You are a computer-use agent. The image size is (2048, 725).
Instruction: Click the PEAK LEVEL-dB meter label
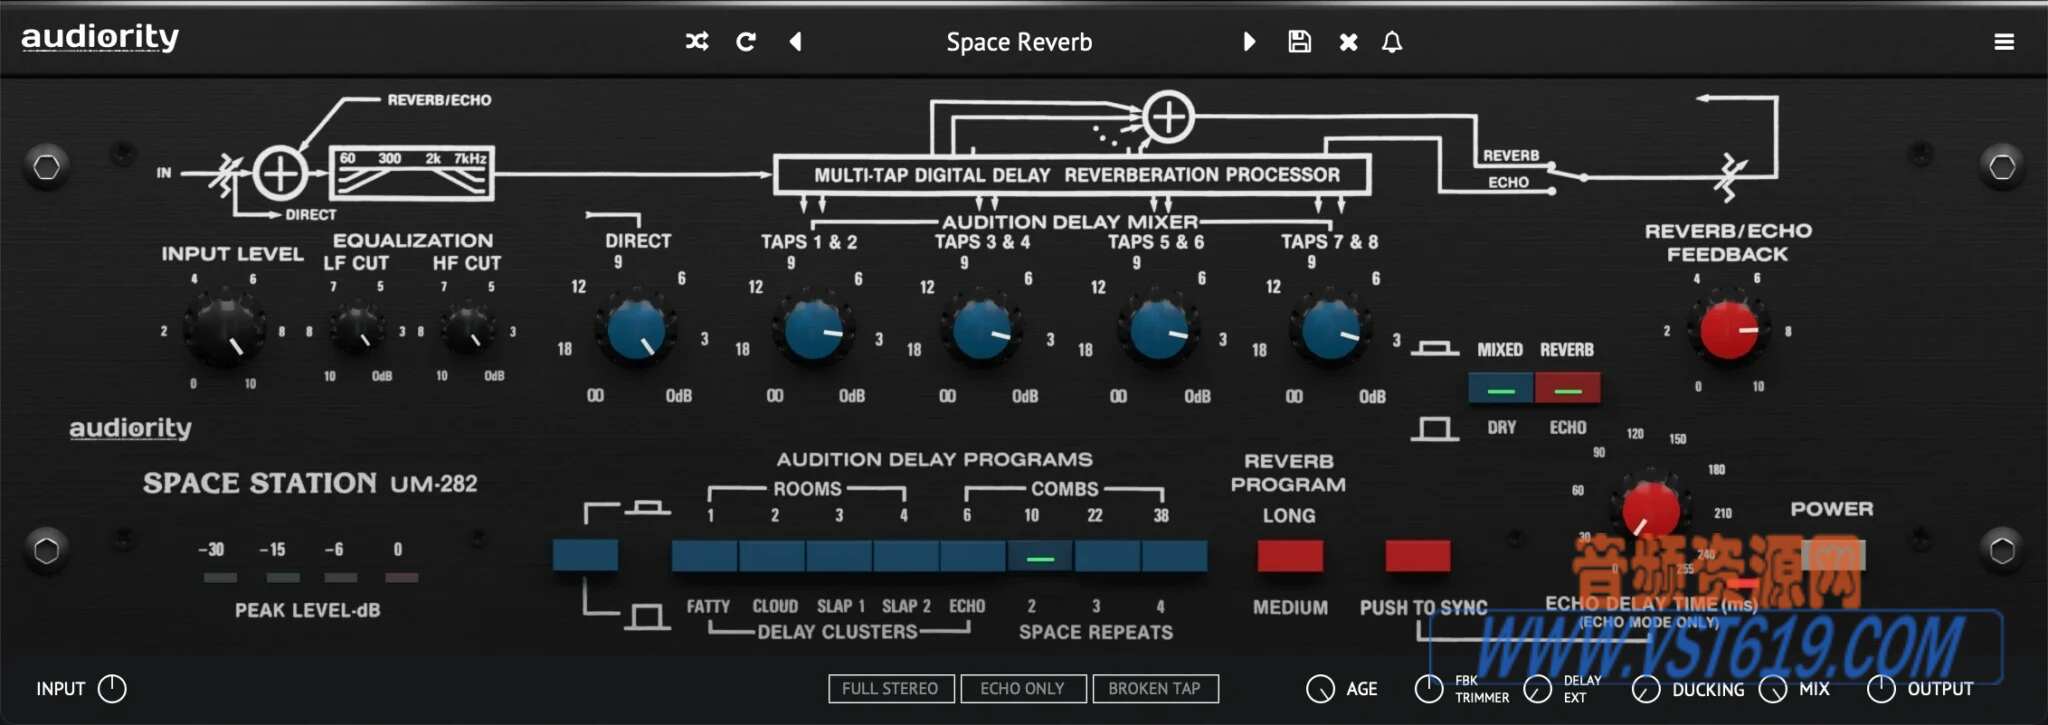click(307, 610)
